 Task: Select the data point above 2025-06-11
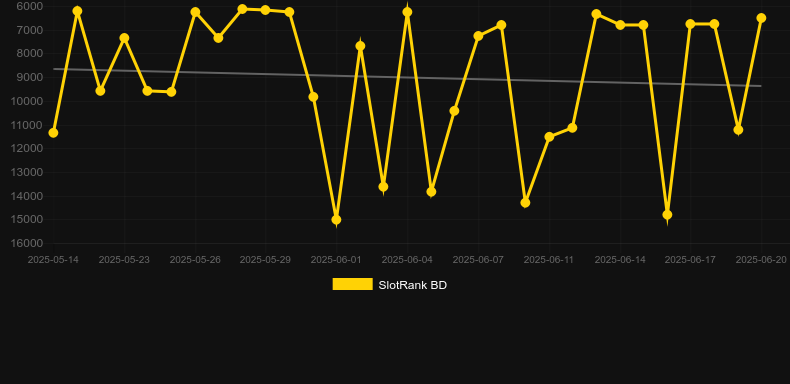click(x=549, y=137)
